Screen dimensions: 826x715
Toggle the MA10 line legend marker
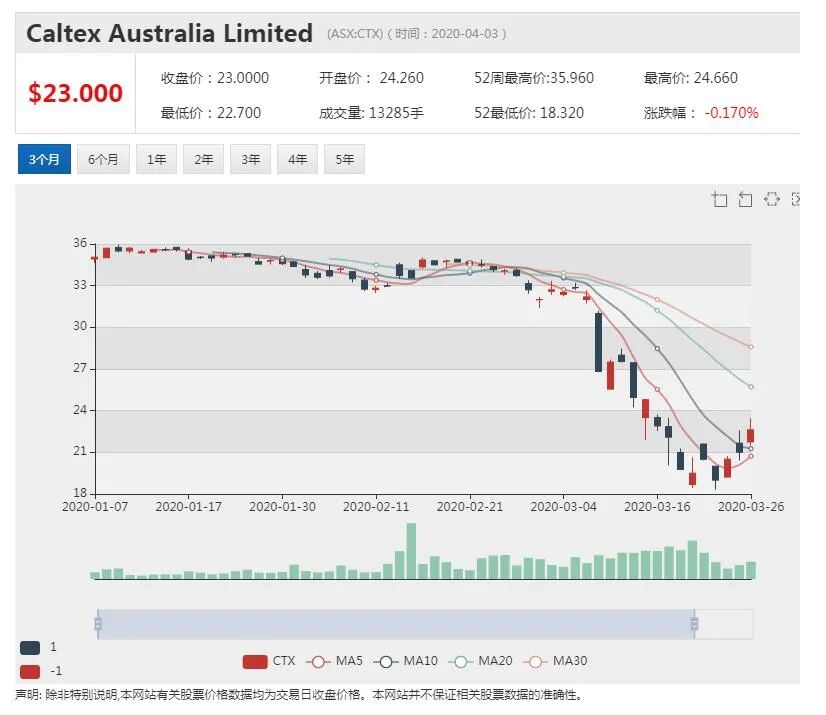(386, 662)
